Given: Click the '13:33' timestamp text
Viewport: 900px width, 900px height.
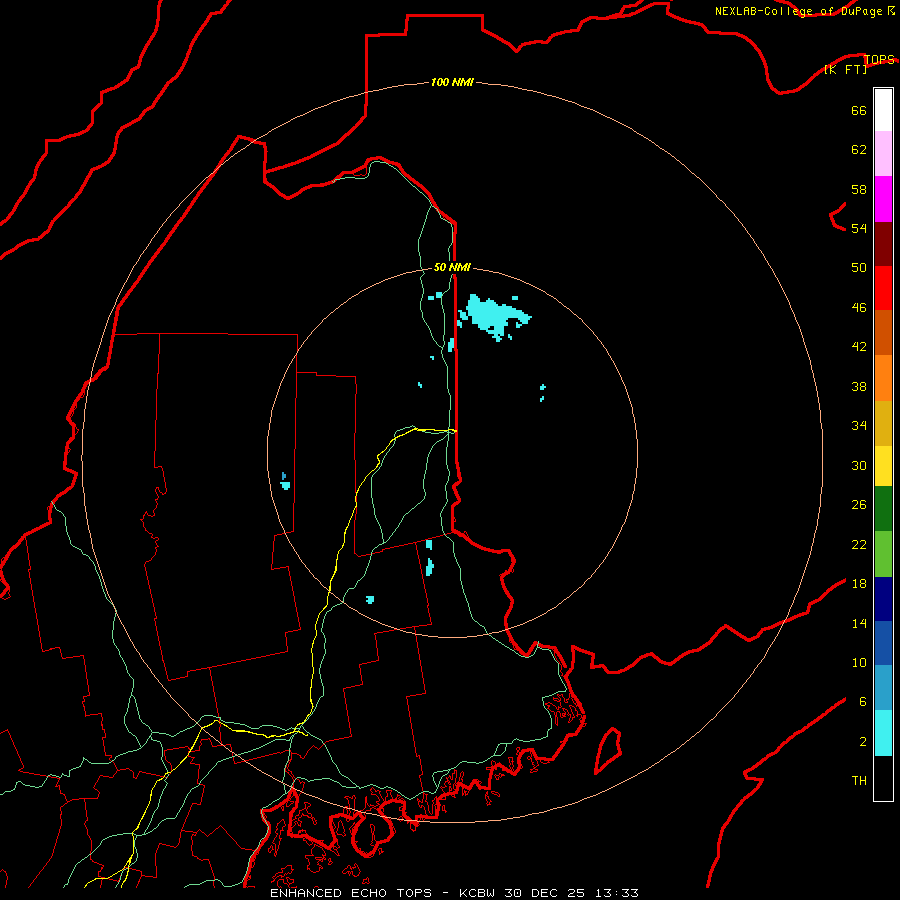Looking at the screenshot, I should coord(616,893).
